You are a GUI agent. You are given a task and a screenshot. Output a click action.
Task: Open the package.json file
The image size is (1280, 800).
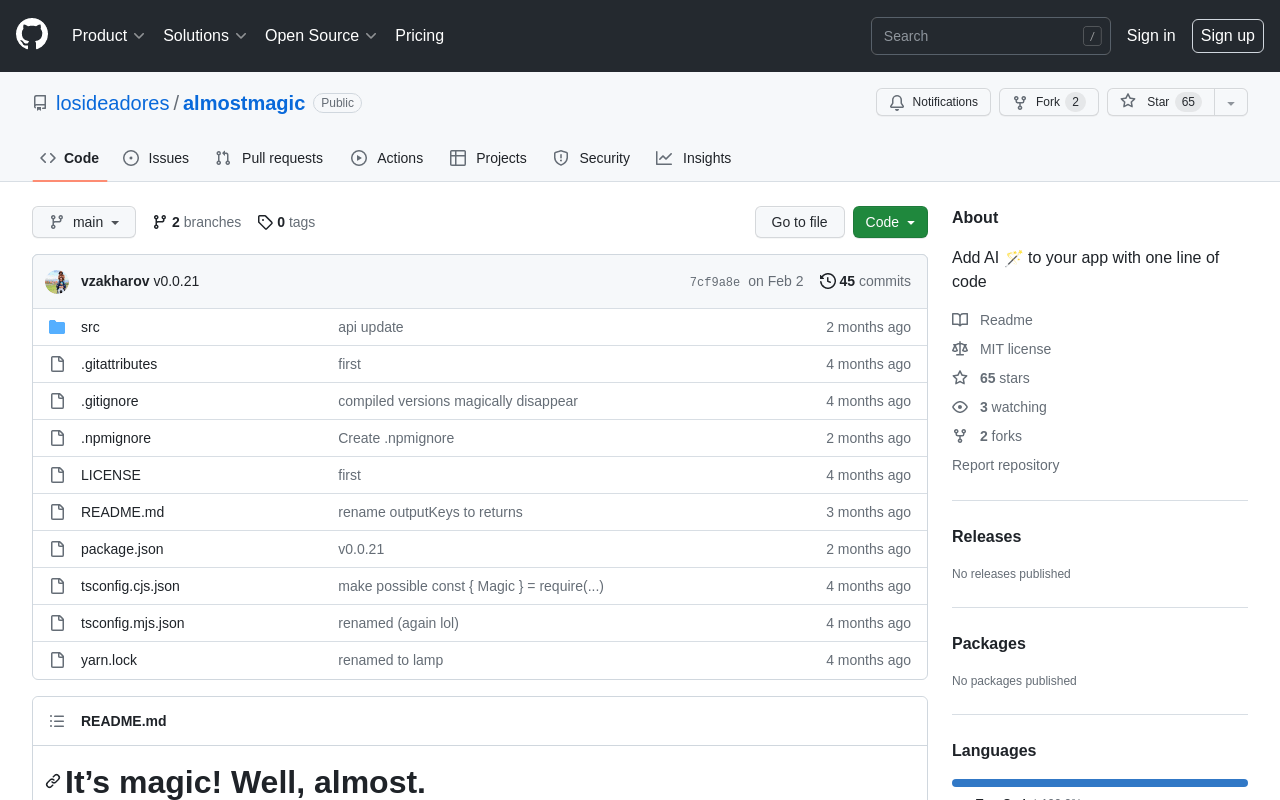pyautogui.click(x=122, y=549)
